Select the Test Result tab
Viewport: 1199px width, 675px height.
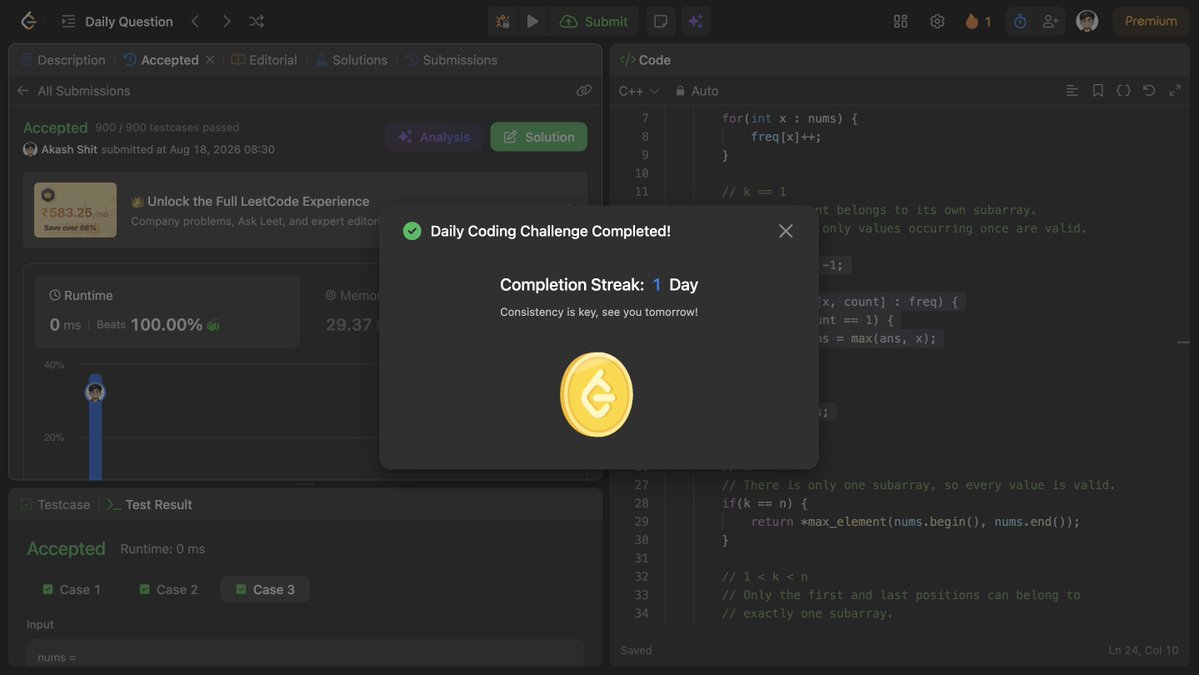coord(149,505)
